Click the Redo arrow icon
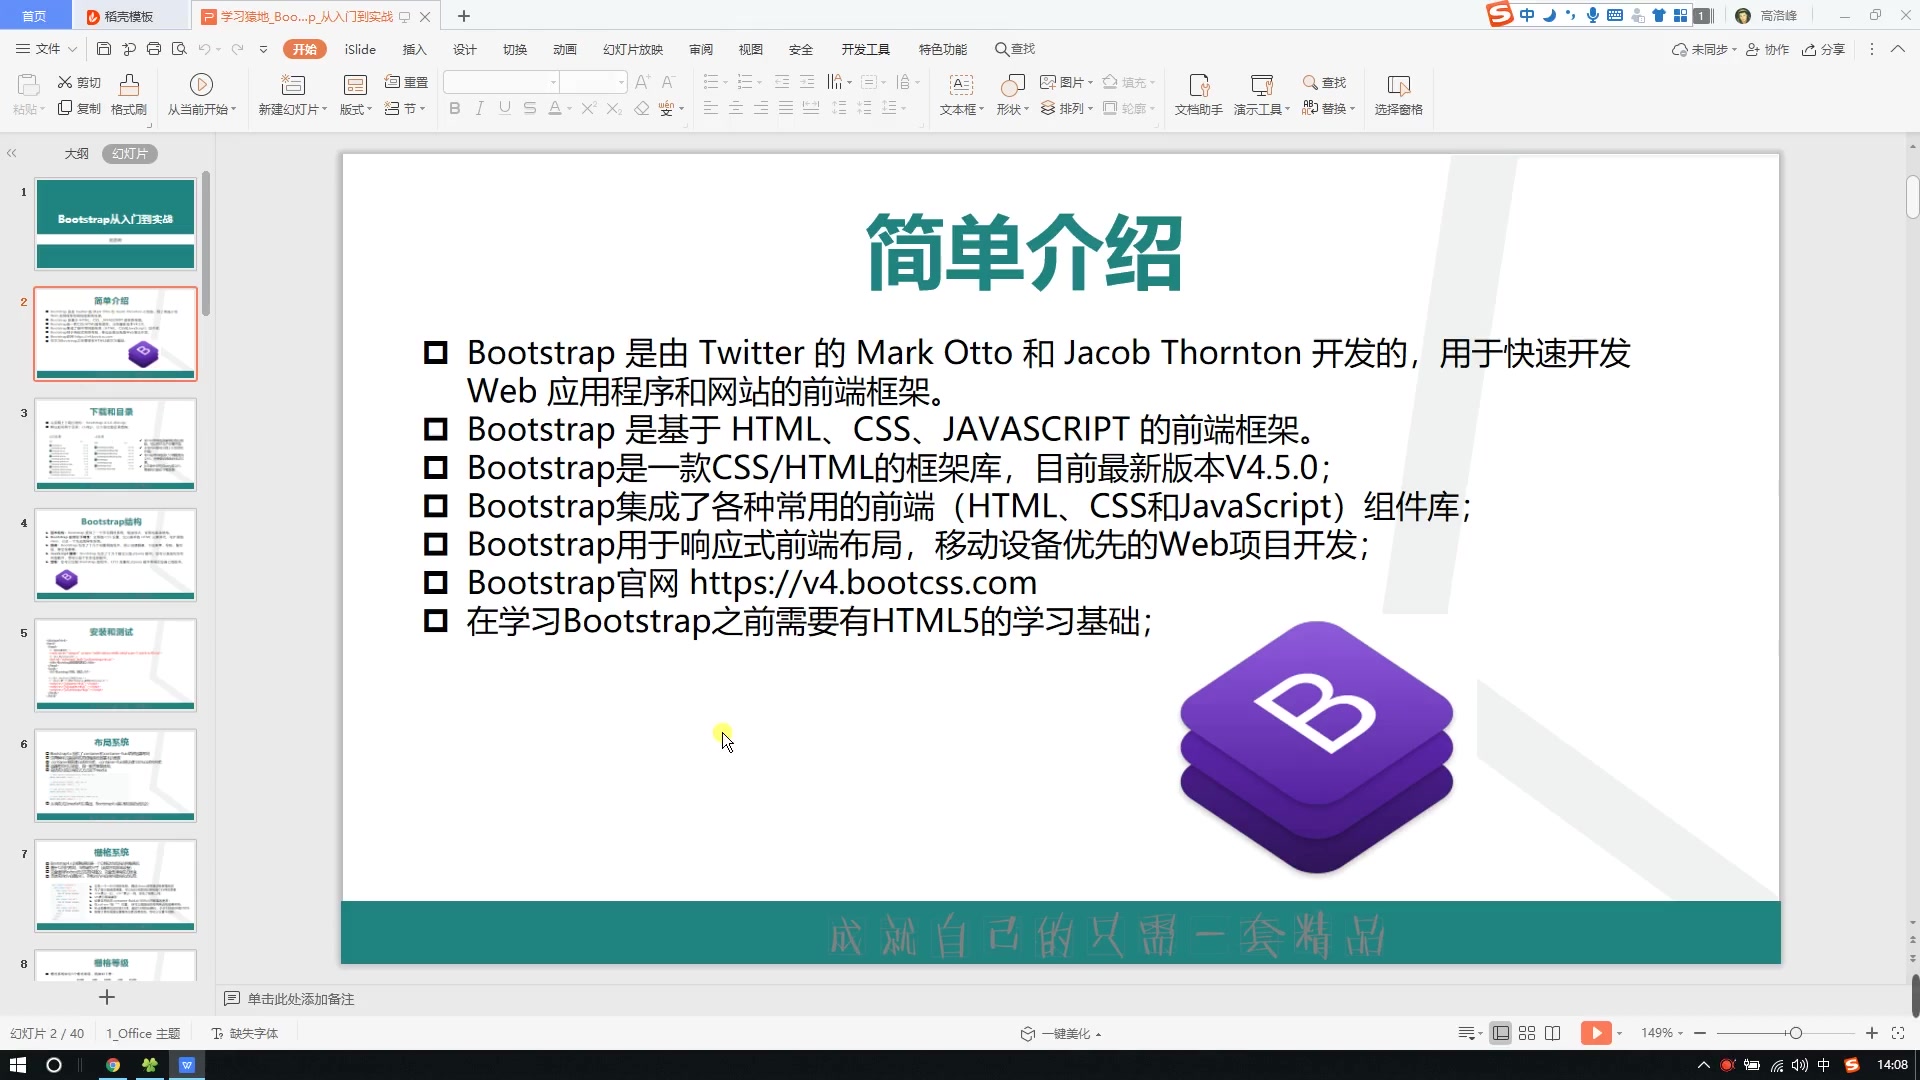 tap(237, 49)
